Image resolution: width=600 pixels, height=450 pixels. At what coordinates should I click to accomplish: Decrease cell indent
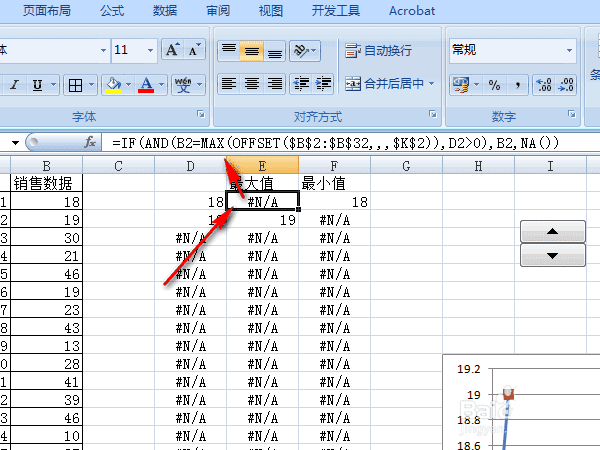(x=301, y=84)
